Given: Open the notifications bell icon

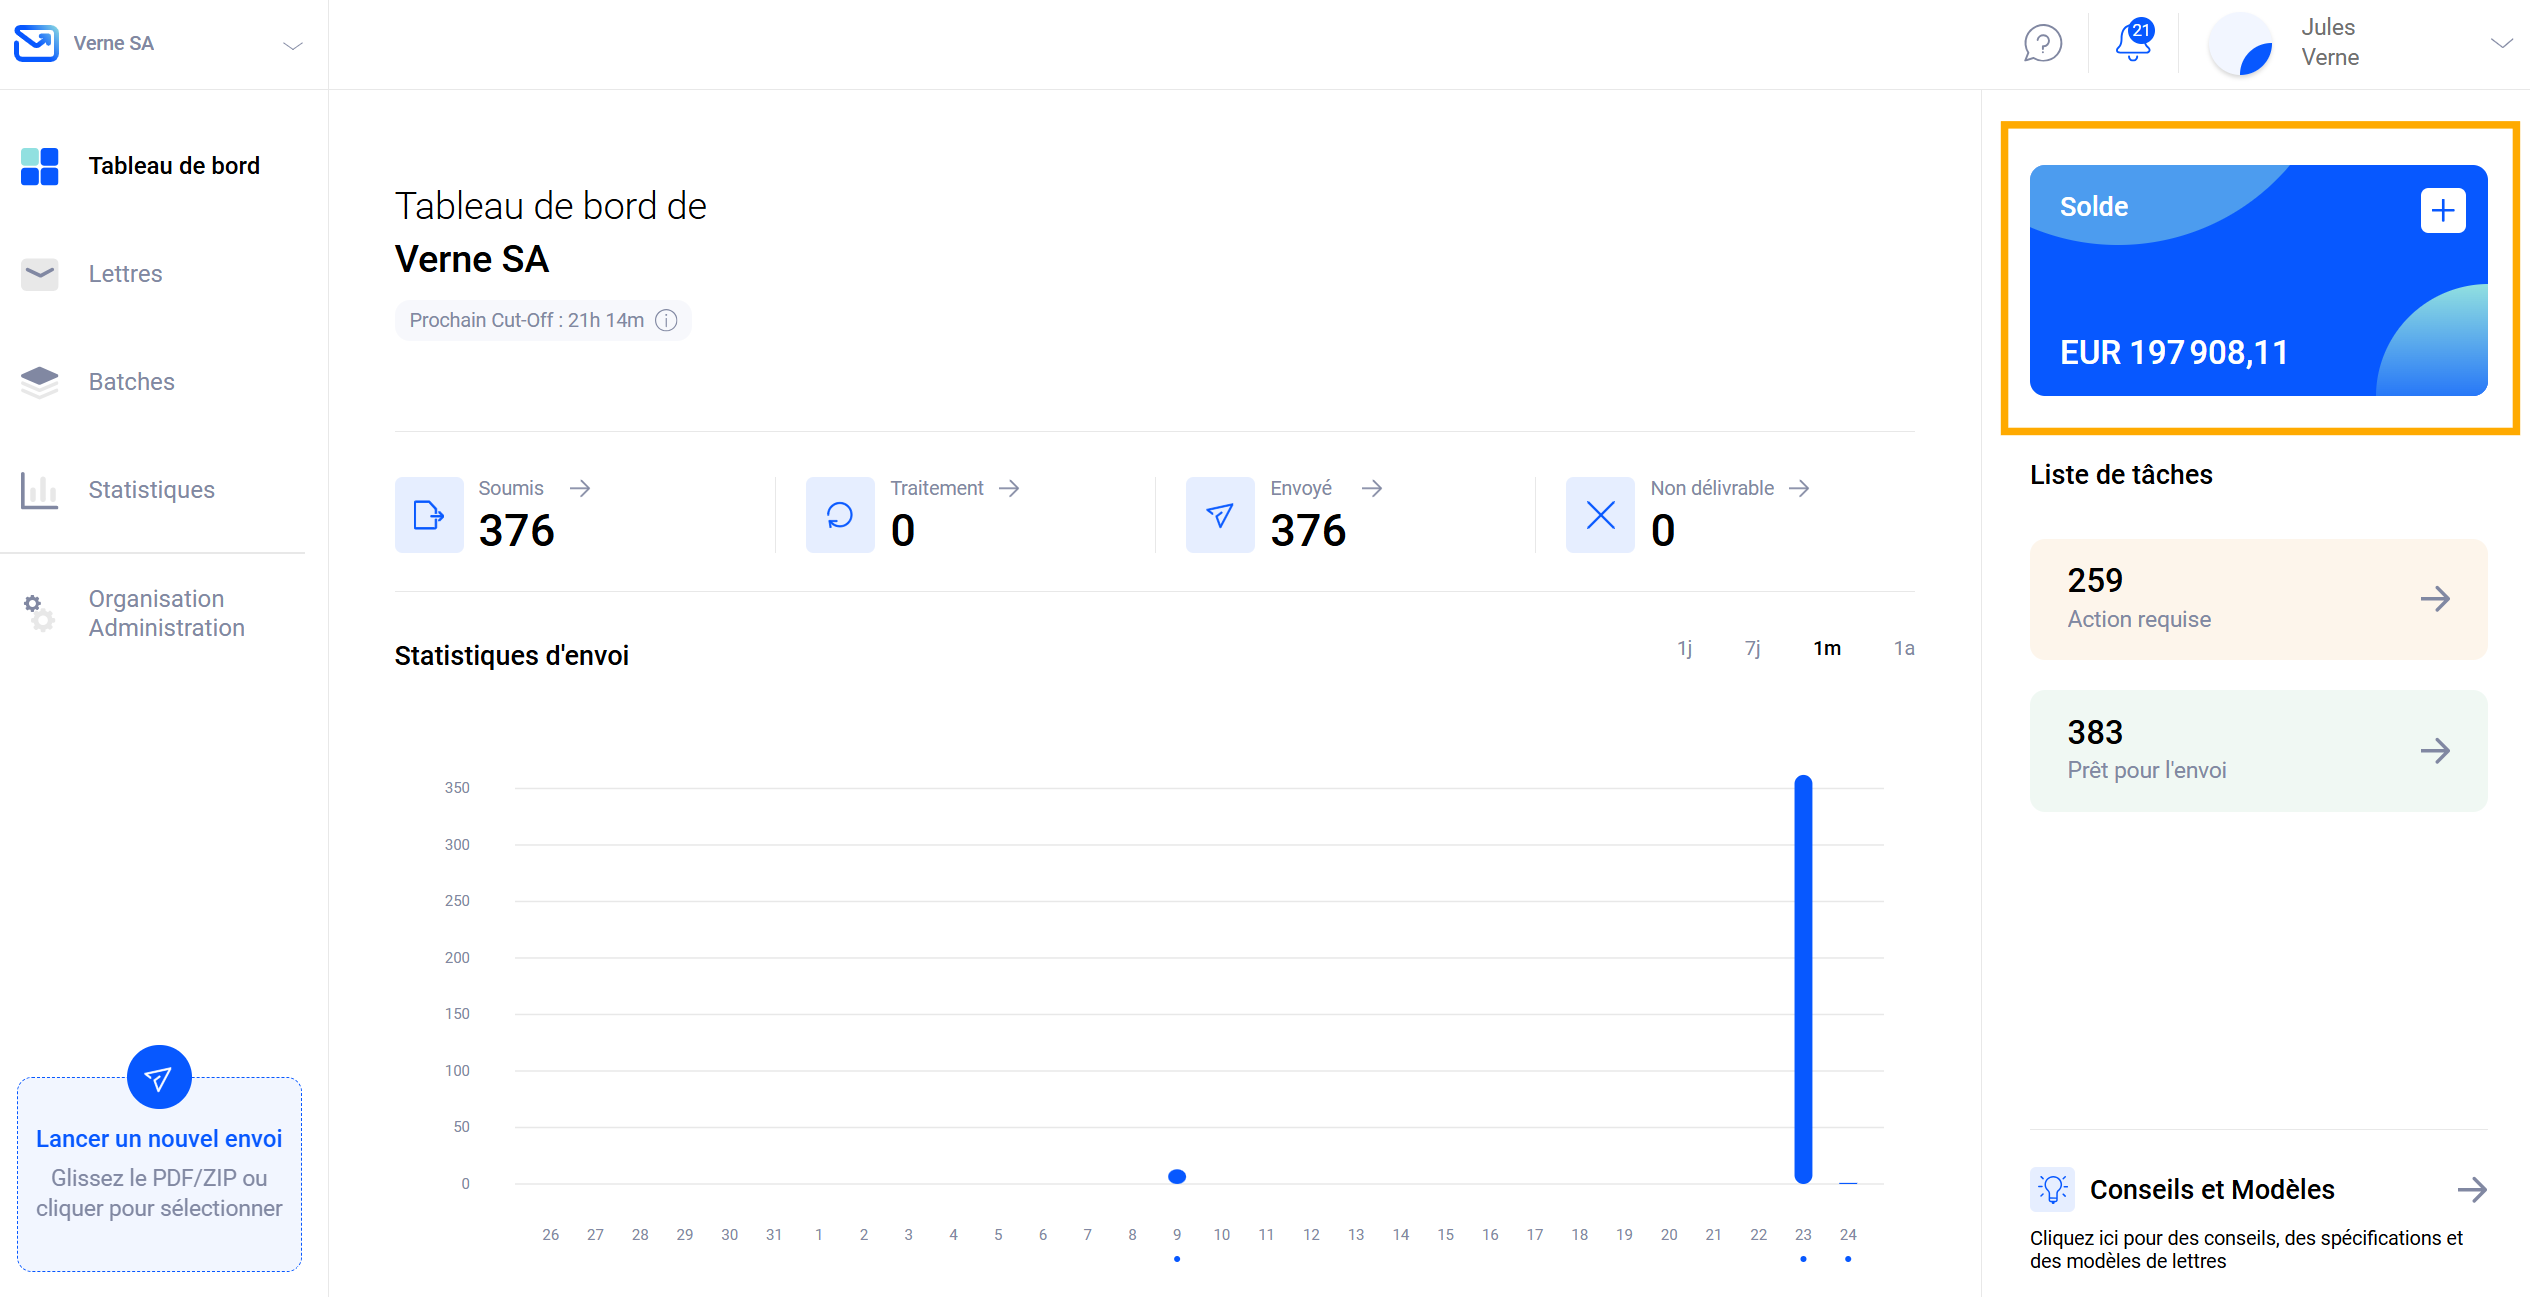Looking at the screenshot, I should [x=2132, y=42].
